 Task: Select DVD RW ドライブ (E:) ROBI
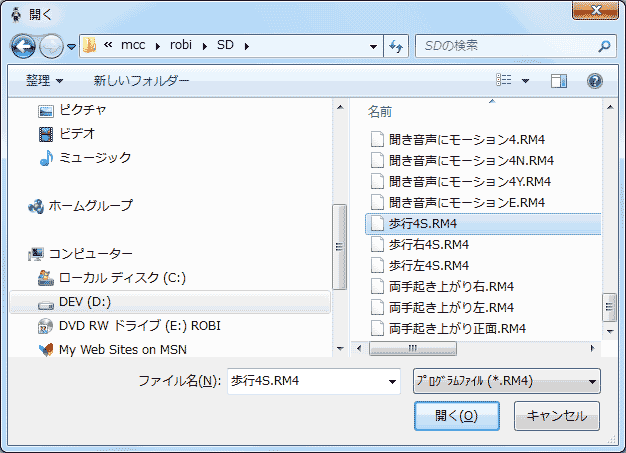140,326
